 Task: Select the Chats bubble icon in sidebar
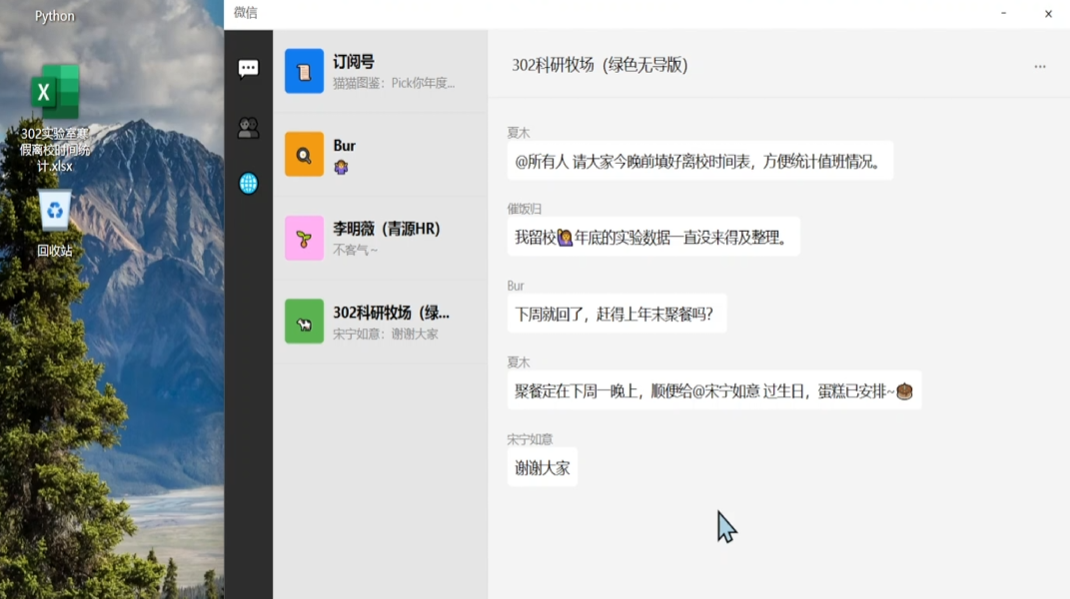tap(247, 68)
